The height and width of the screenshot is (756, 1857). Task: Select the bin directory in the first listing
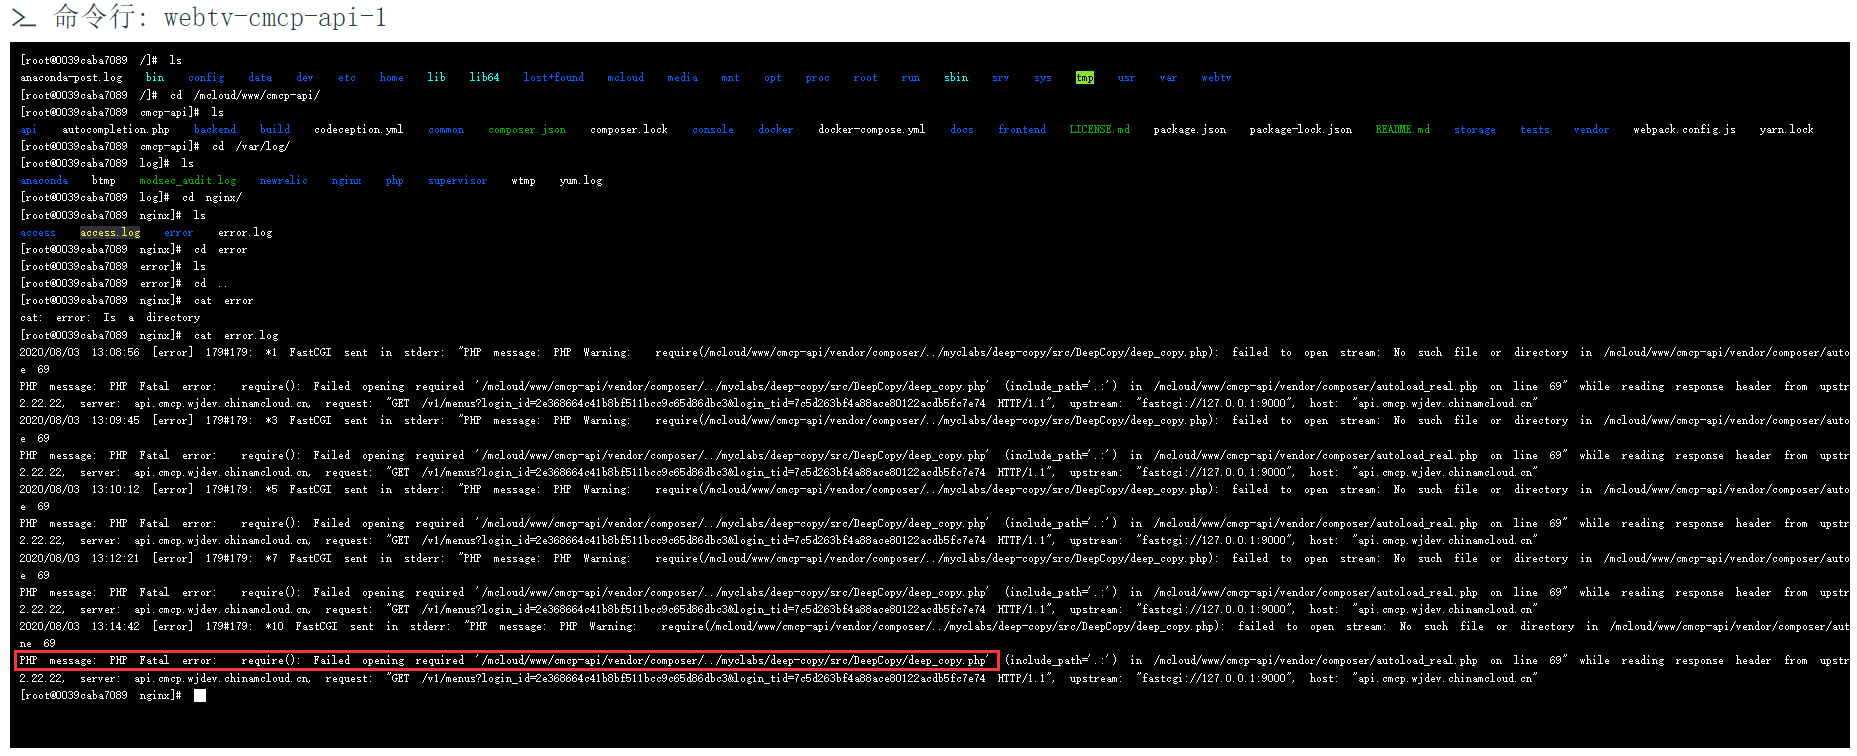point(155,77)
